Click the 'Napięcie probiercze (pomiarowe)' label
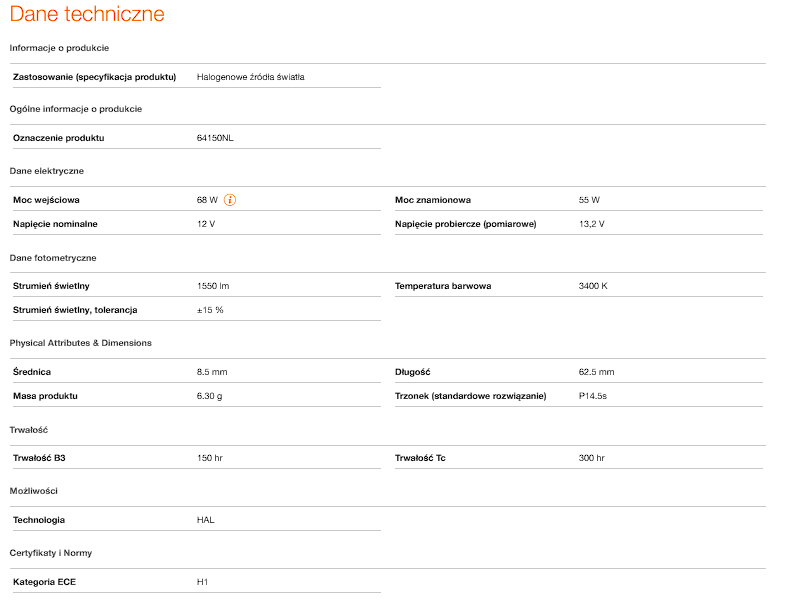The height and width of the screenshot is (602, 795). [x=465, y=224]
